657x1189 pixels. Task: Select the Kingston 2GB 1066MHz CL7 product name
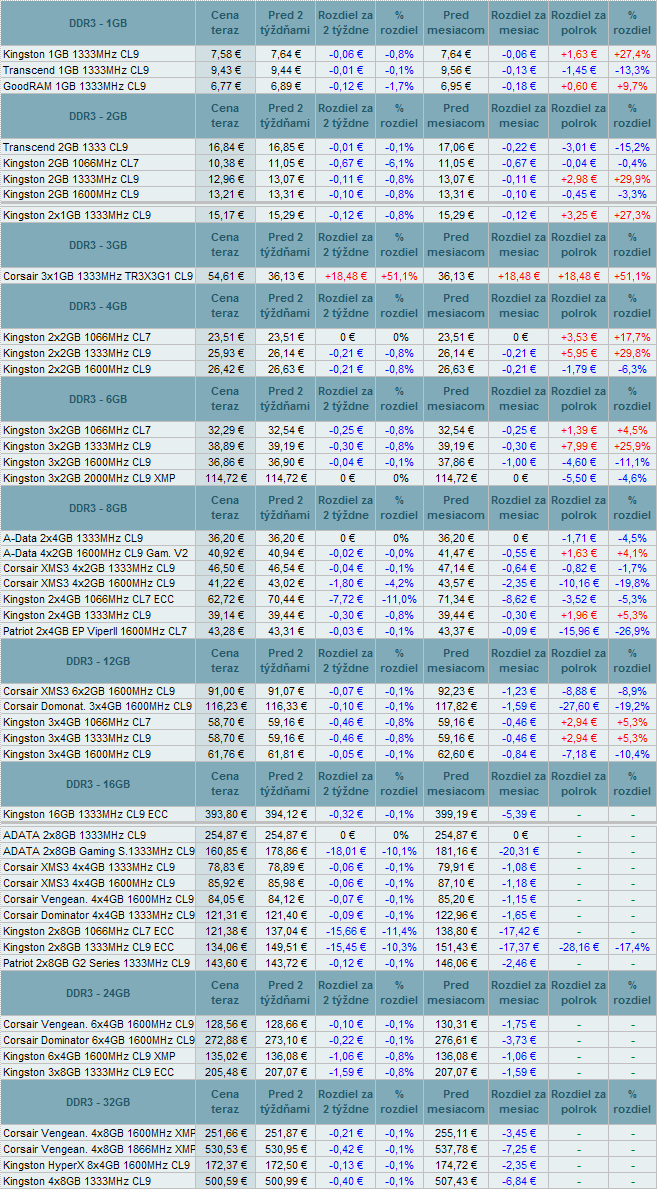tap(71, 162)
